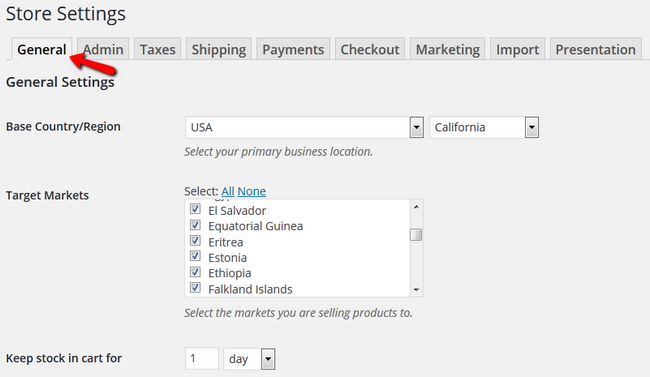Click the arrow of the USA dropdown
This screenshot has height=377, width=650.
[417, 127]
